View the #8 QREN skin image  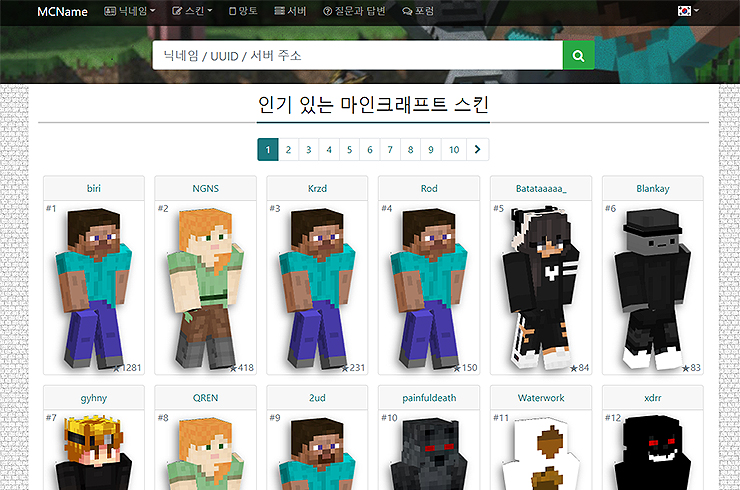pyautogui.click(x=206, y=453)
